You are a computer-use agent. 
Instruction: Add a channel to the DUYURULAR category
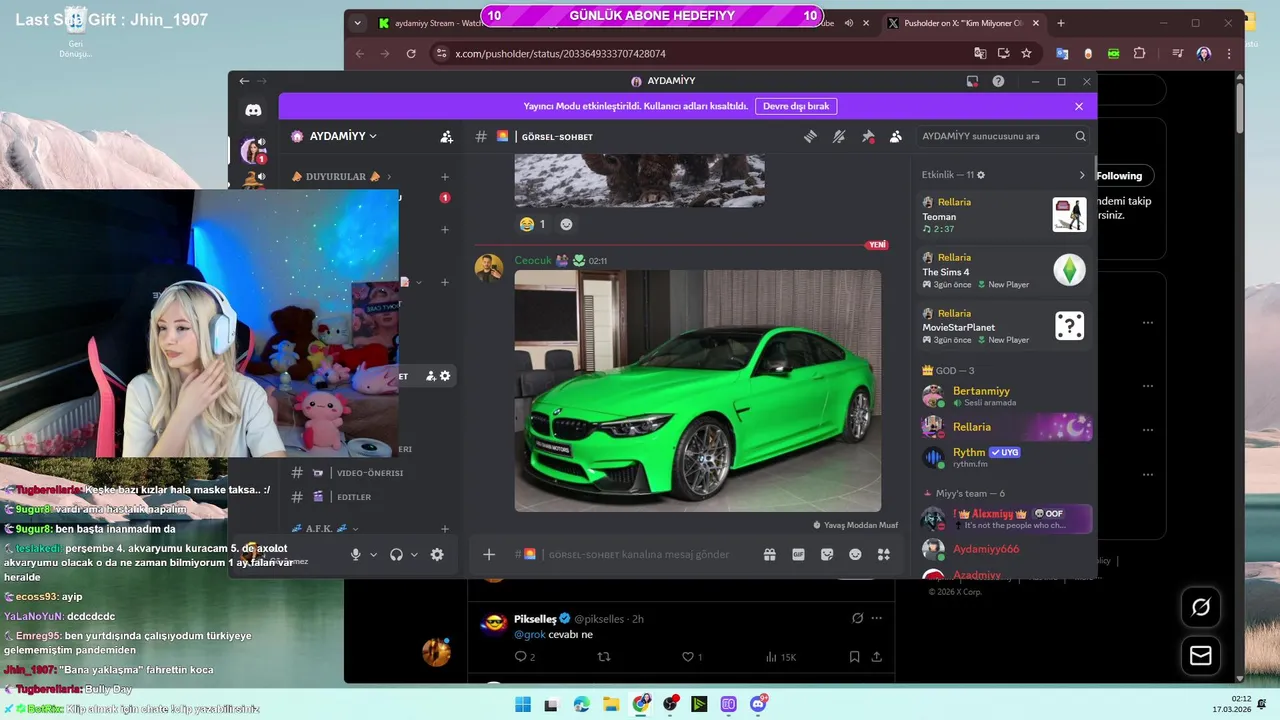click(445, 177)
